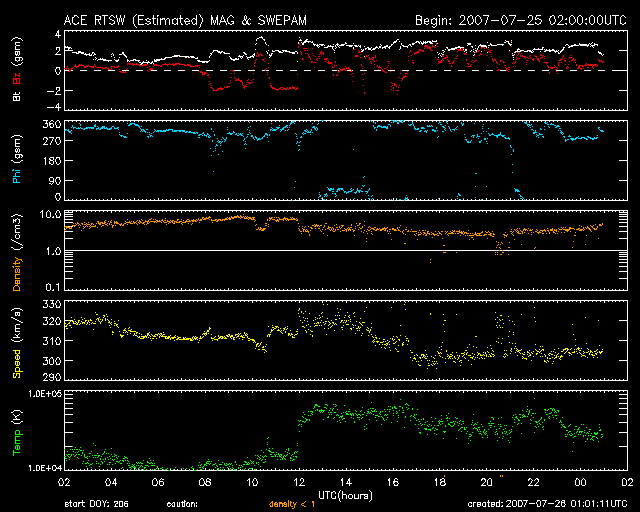
Task: Click the title 'ACE RTSW (Estimated) MAG & SWEPAM'
Action: coord(185,21)
